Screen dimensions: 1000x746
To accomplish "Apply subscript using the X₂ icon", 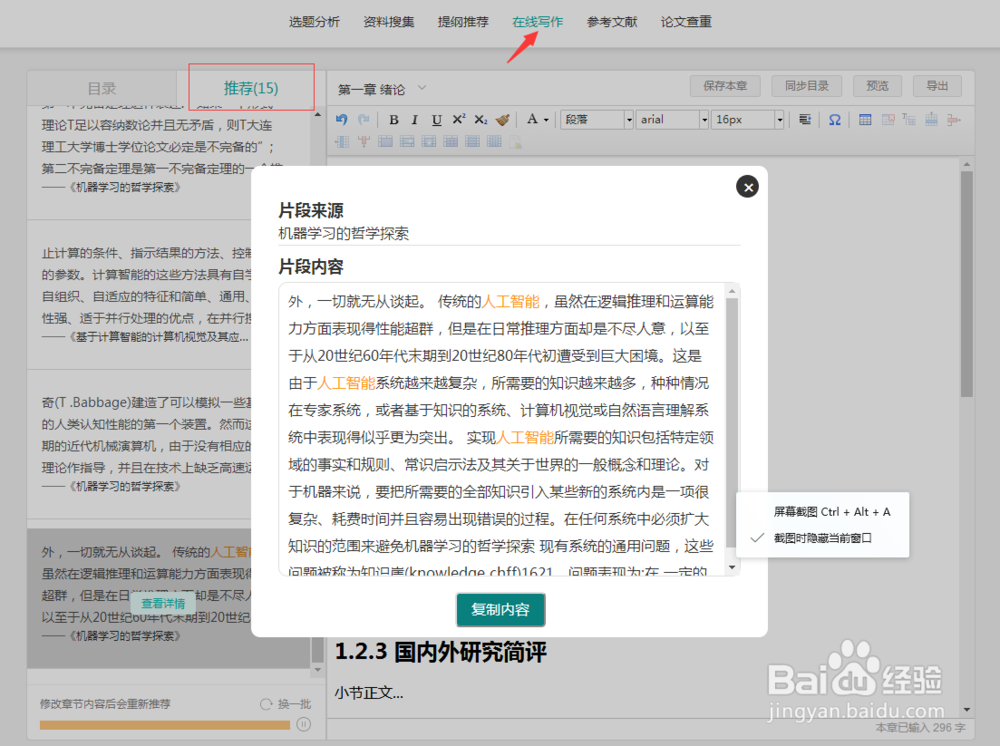I will point(479,119).
